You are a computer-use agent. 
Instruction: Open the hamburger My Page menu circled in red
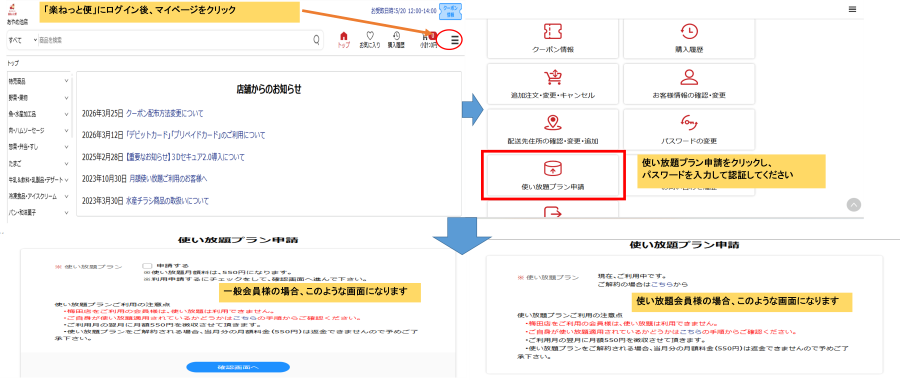pyautogui.click(x=455, y=40)
